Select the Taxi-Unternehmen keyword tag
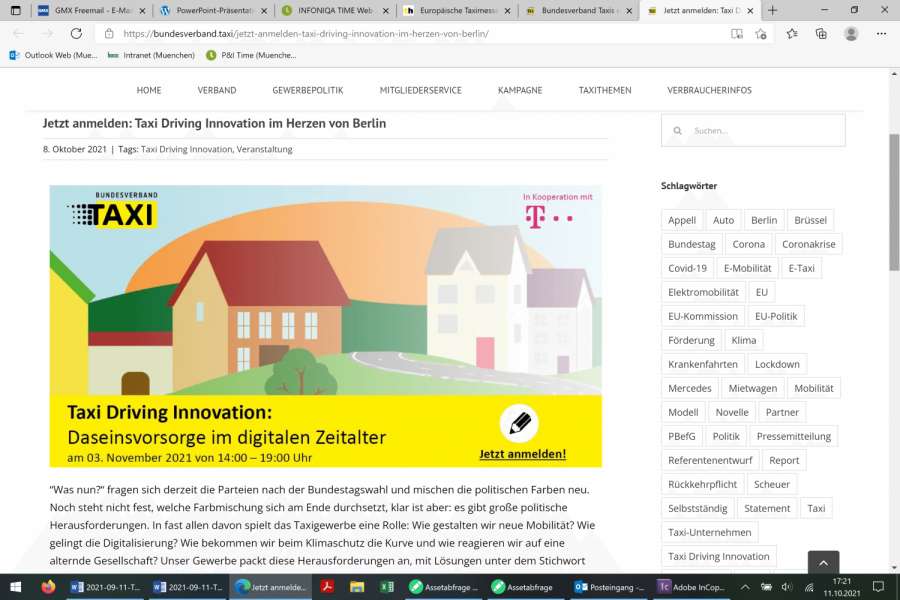The height and width of the screenshot is (600, 900). click(709, 532)
